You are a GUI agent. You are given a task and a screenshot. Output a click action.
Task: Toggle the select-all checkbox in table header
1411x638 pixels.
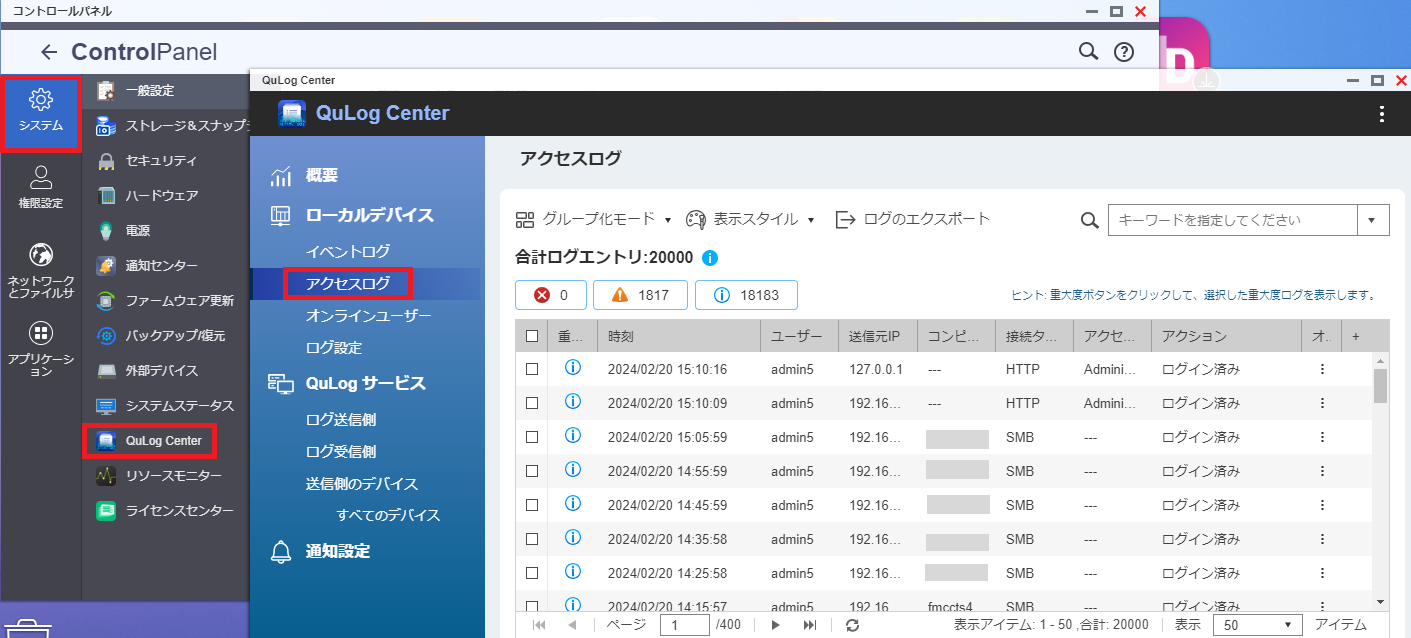[x=532, y=337]
